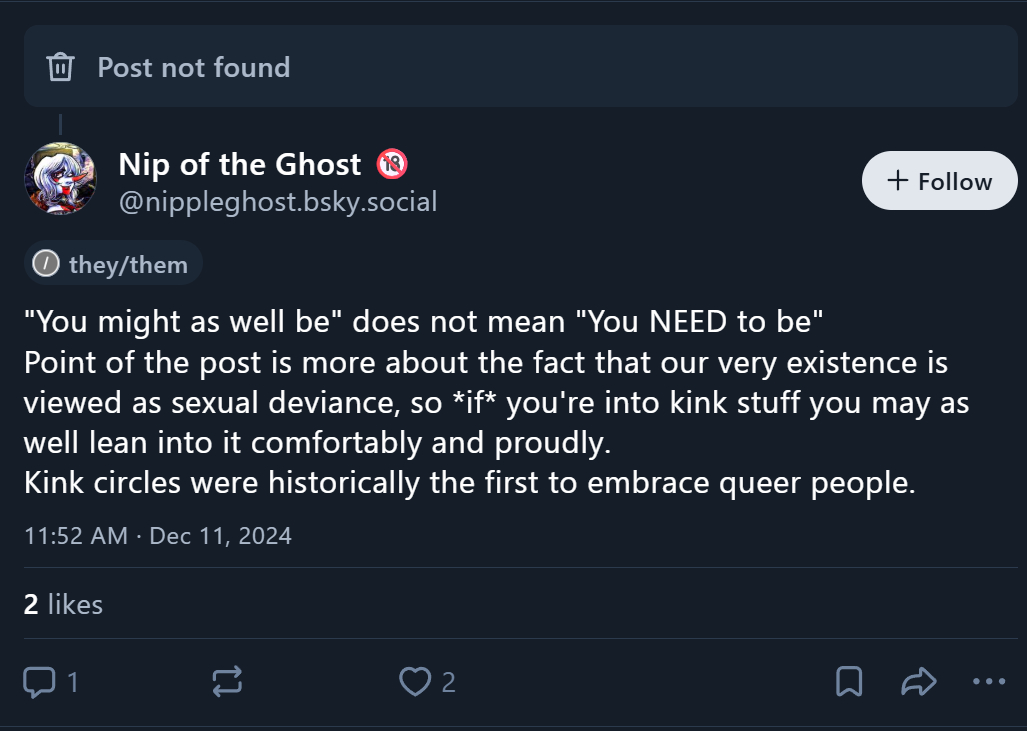Click the reply count number 1

coord(72,683)
